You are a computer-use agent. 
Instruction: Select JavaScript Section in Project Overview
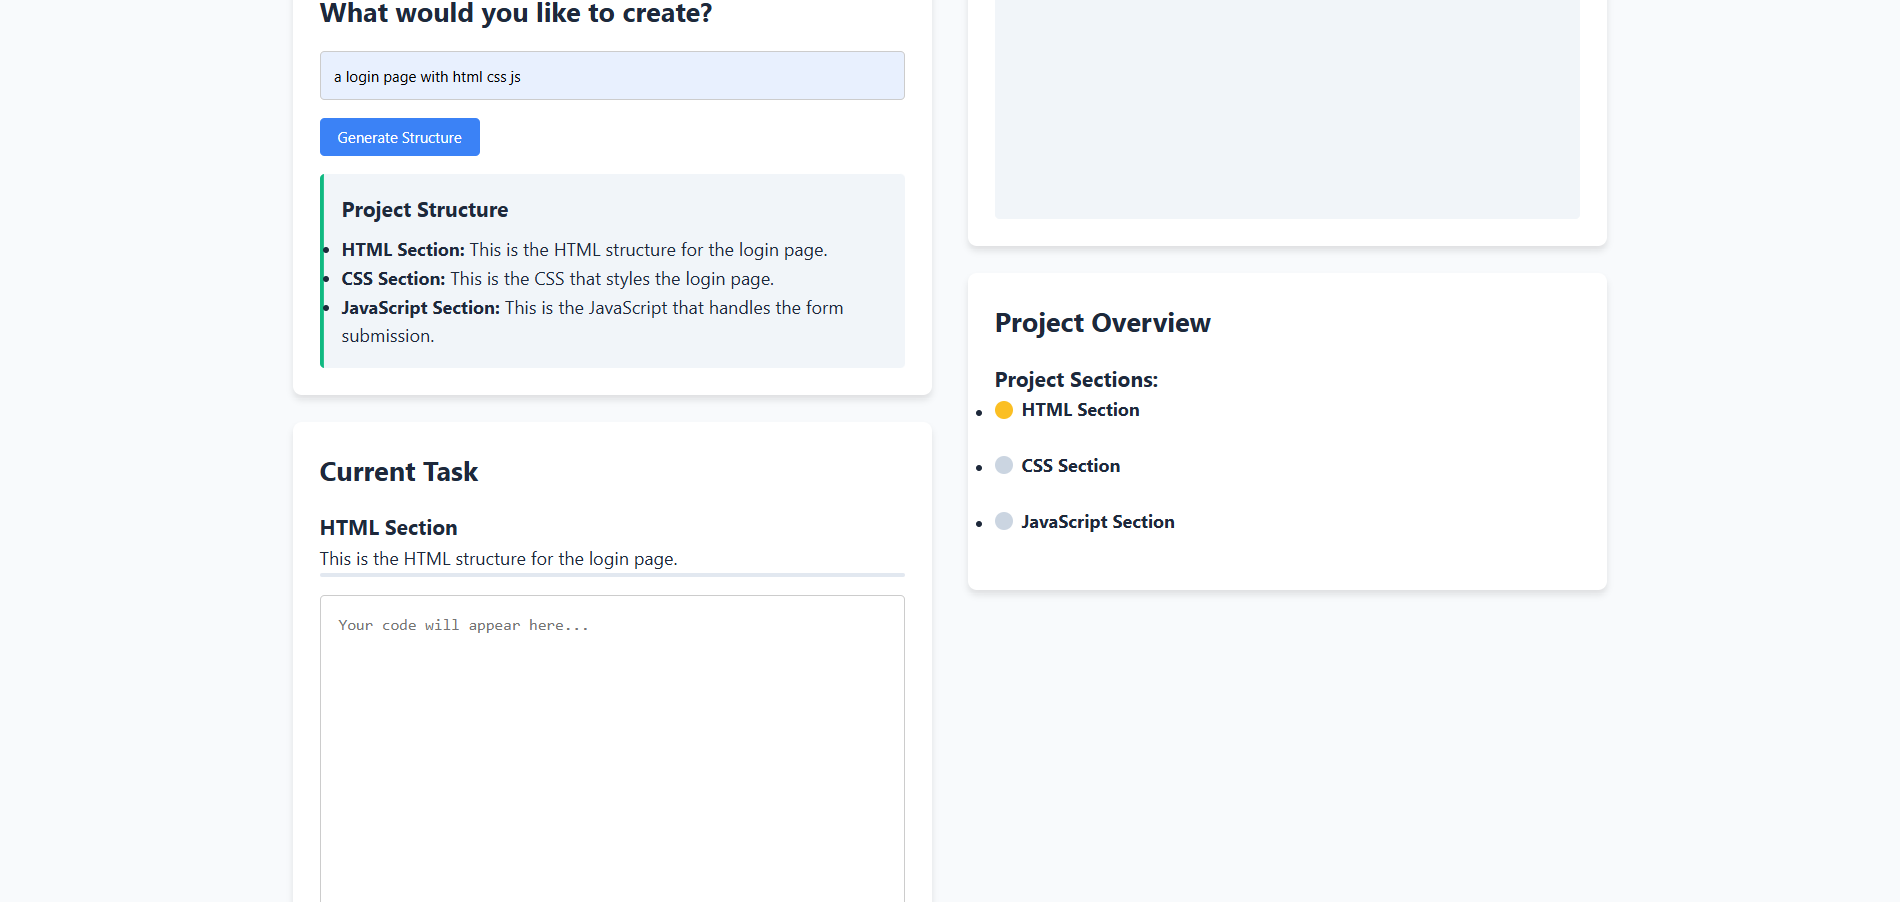click(1097, 522)
